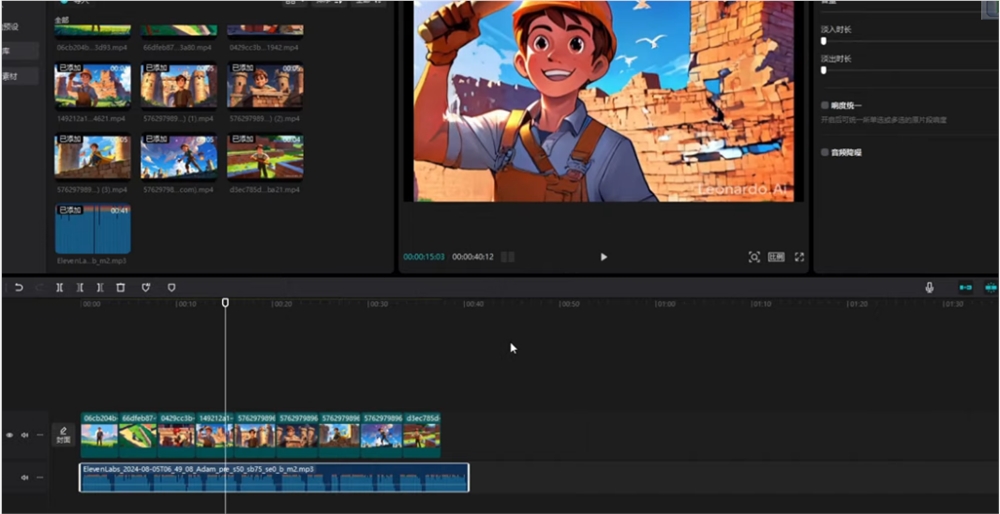Select timeline clip 06cb204b
Screen dimensions: 1000x514
pyautogui.click(x=99, y=435)
